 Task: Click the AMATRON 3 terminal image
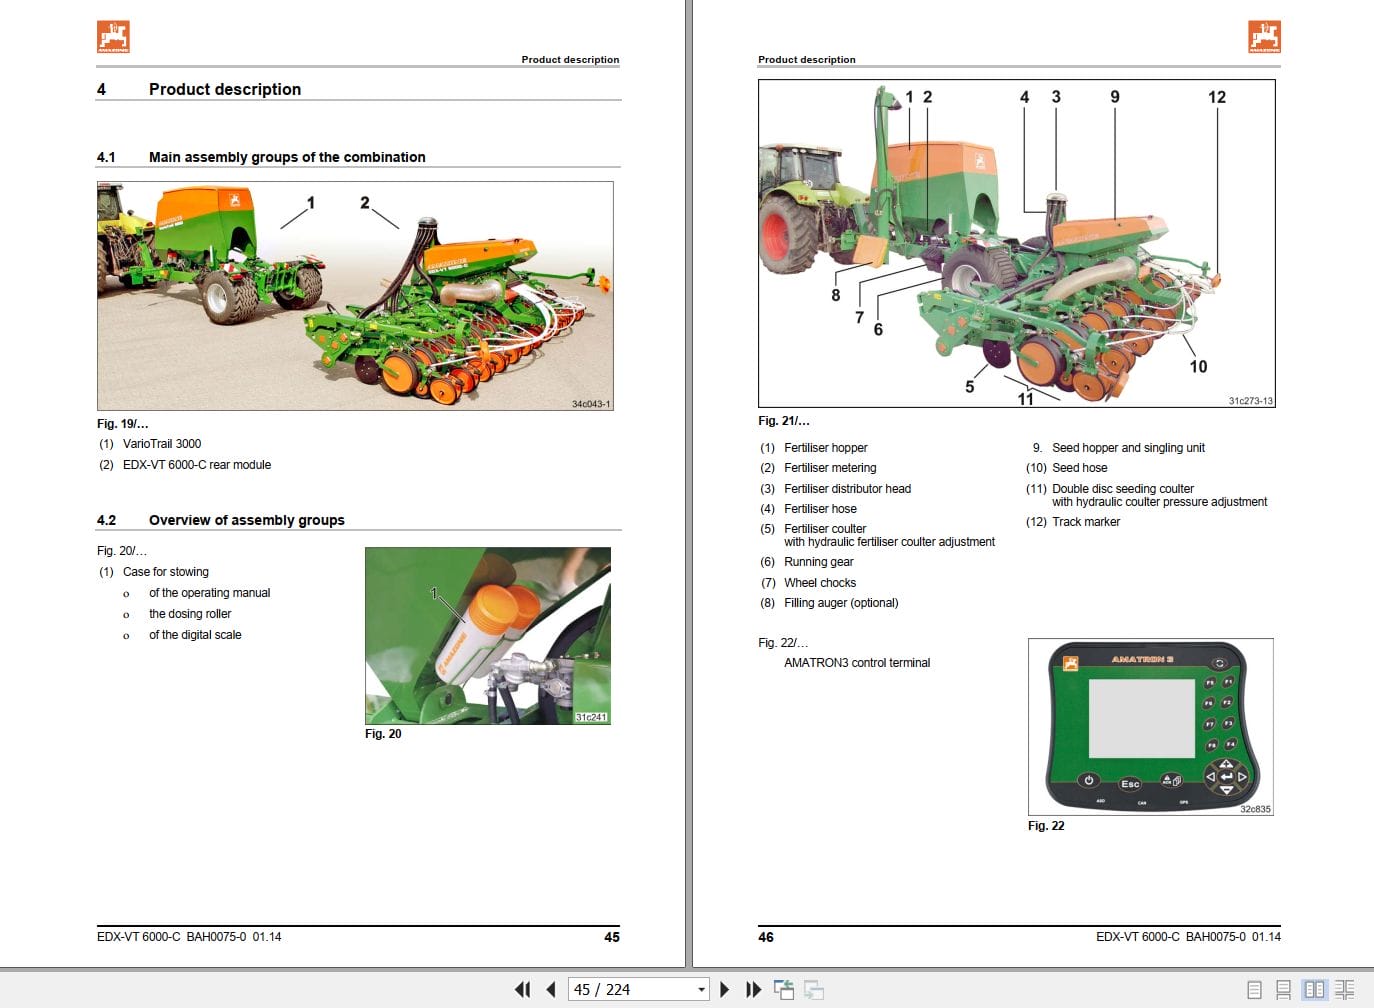[x=1150, y=726]
